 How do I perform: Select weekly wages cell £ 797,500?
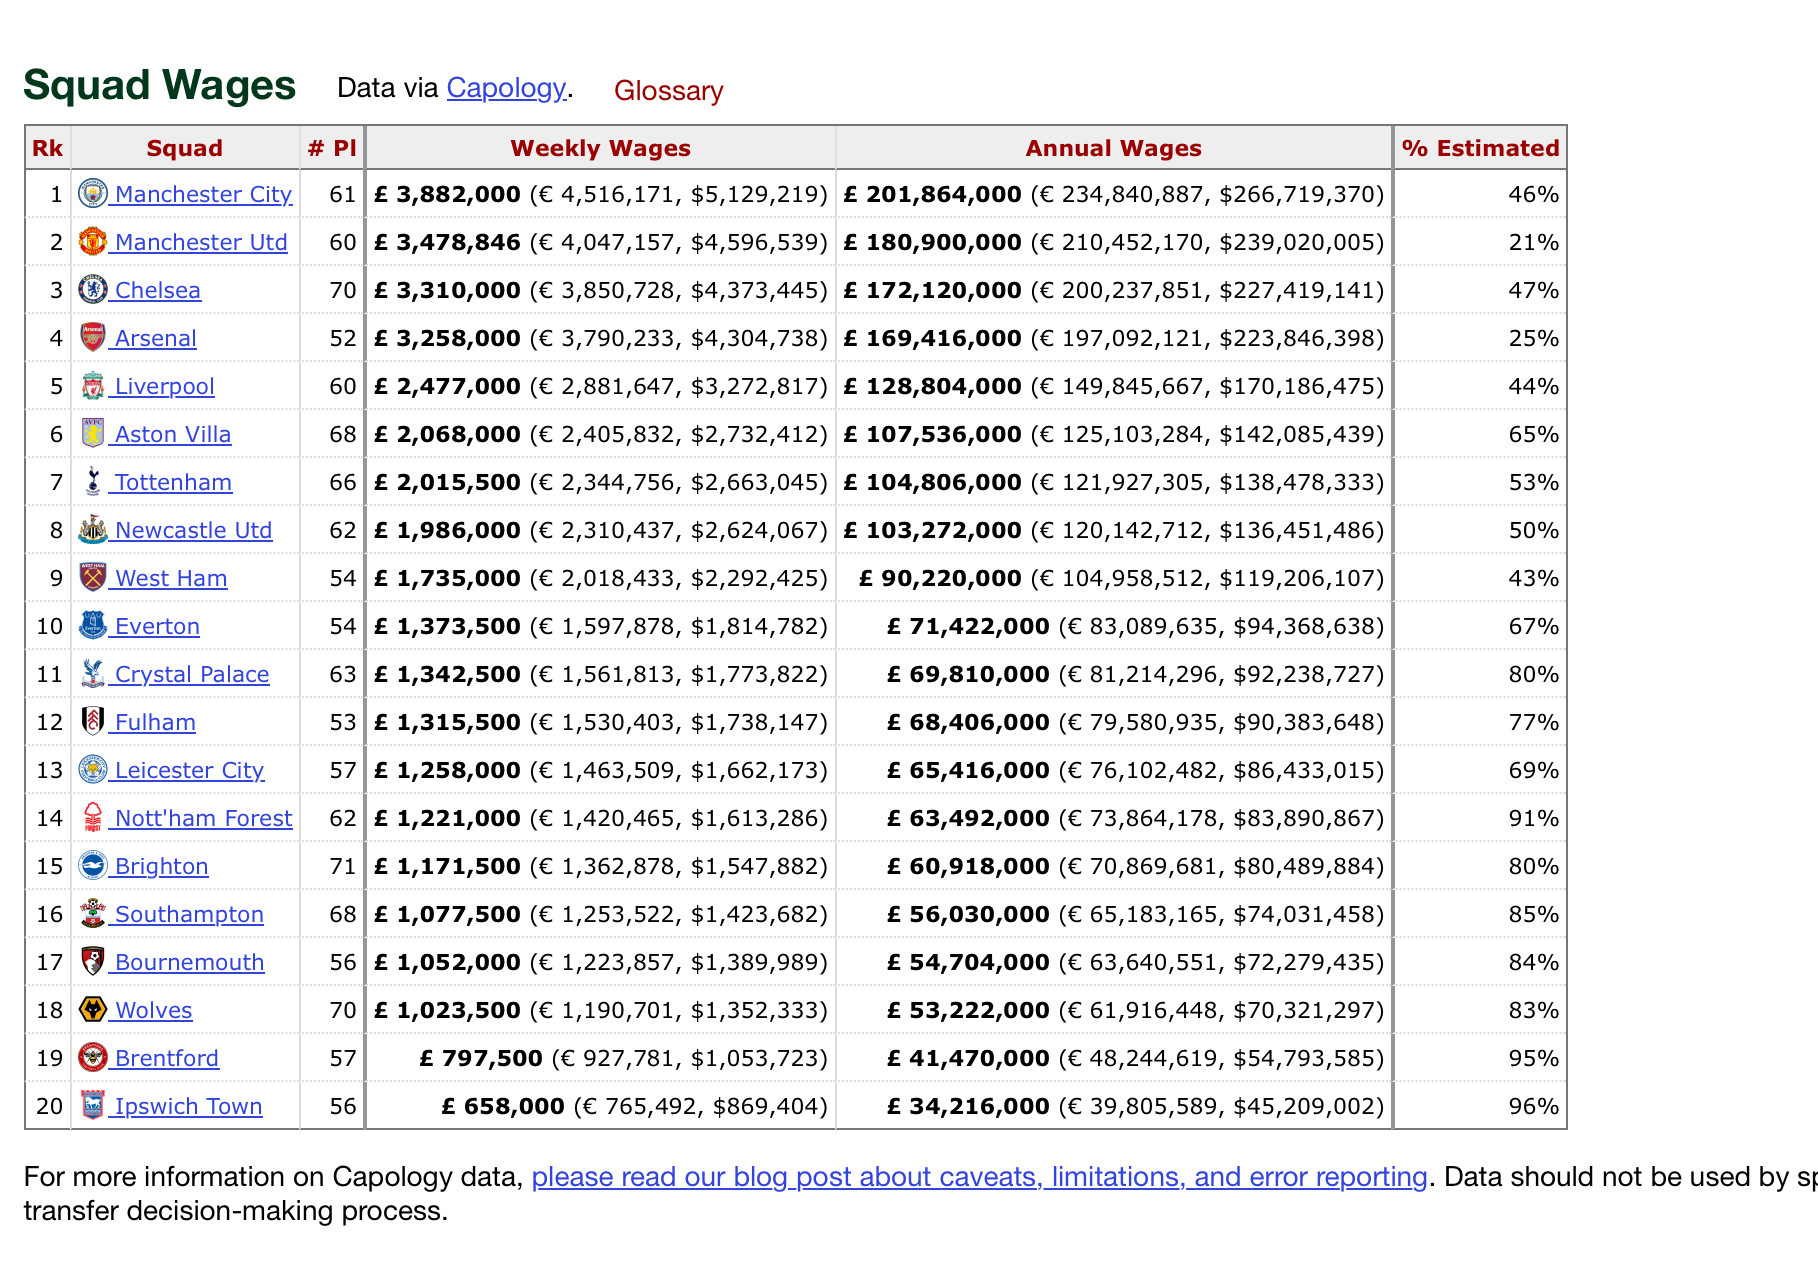pos(600,1058)
